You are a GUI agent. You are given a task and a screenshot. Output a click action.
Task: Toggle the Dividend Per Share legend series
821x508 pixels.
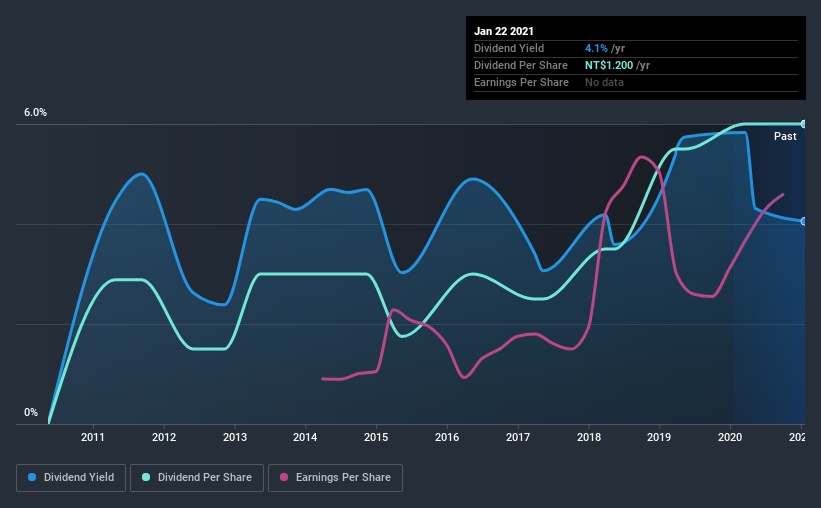(197, 478)
